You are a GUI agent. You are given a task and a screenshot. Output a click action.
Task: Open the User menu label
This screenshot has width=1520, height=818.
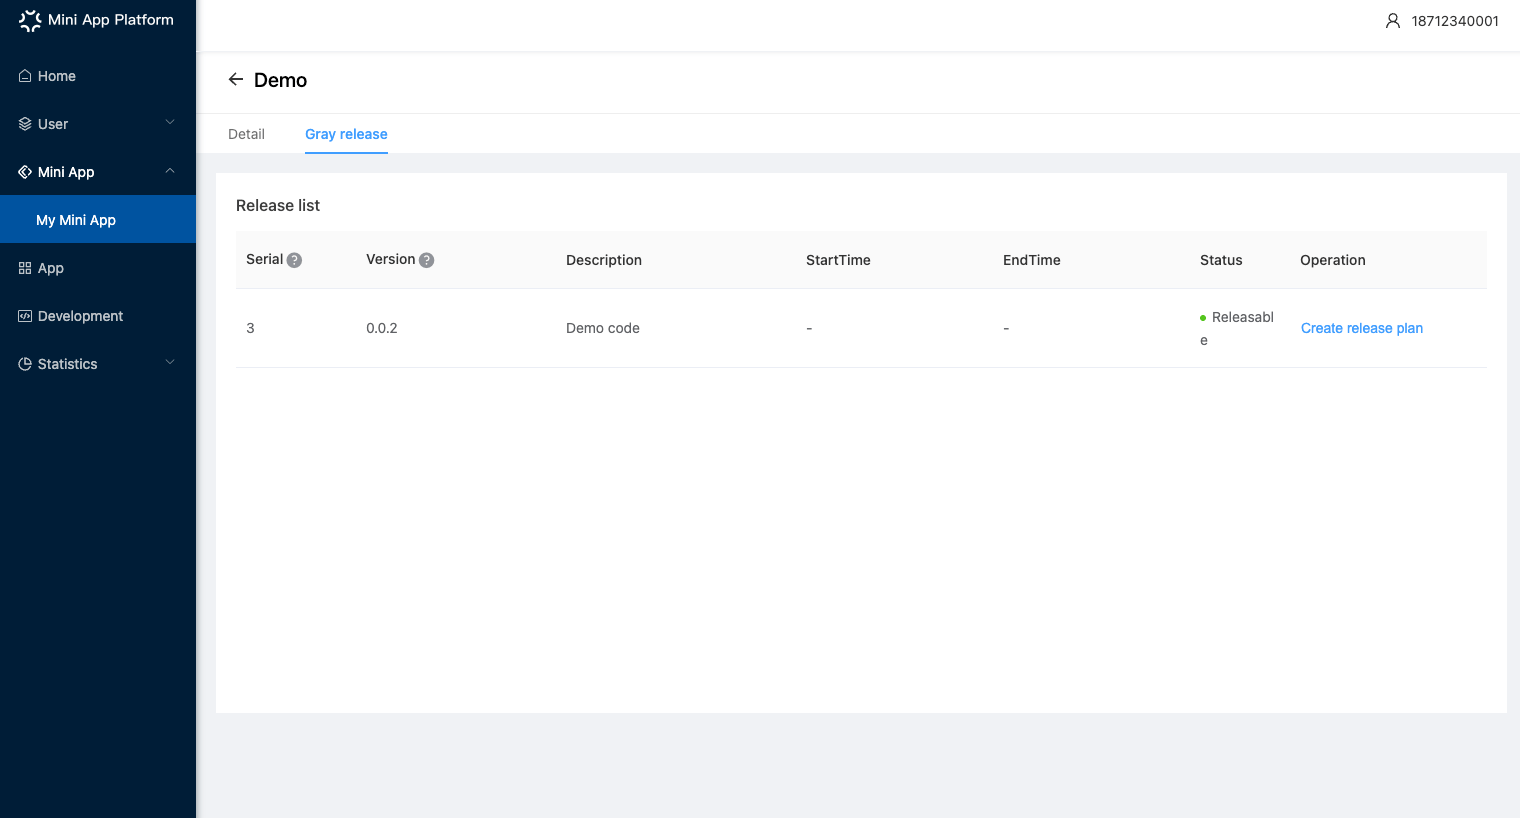53,124
